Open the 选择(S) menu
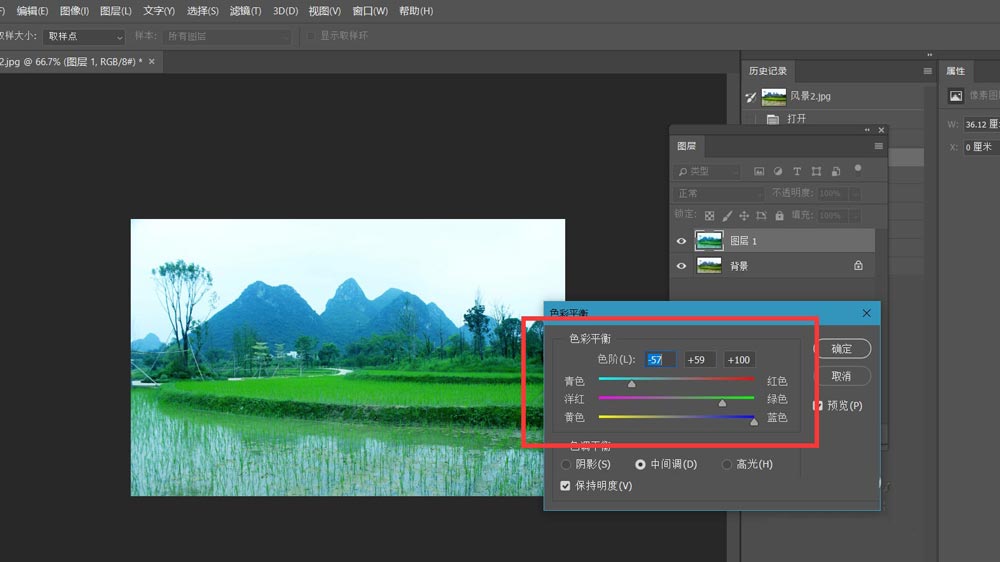Image resolution: width=1000 pixels, height=562 pixels. point(202,11)
